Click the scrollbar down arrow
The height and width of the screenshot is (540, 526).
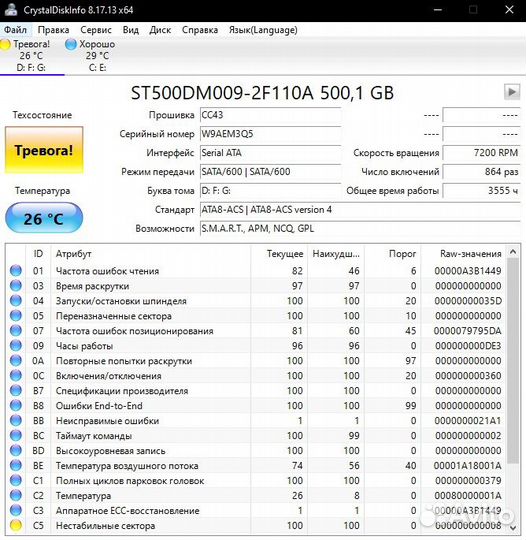coord(513,527)
